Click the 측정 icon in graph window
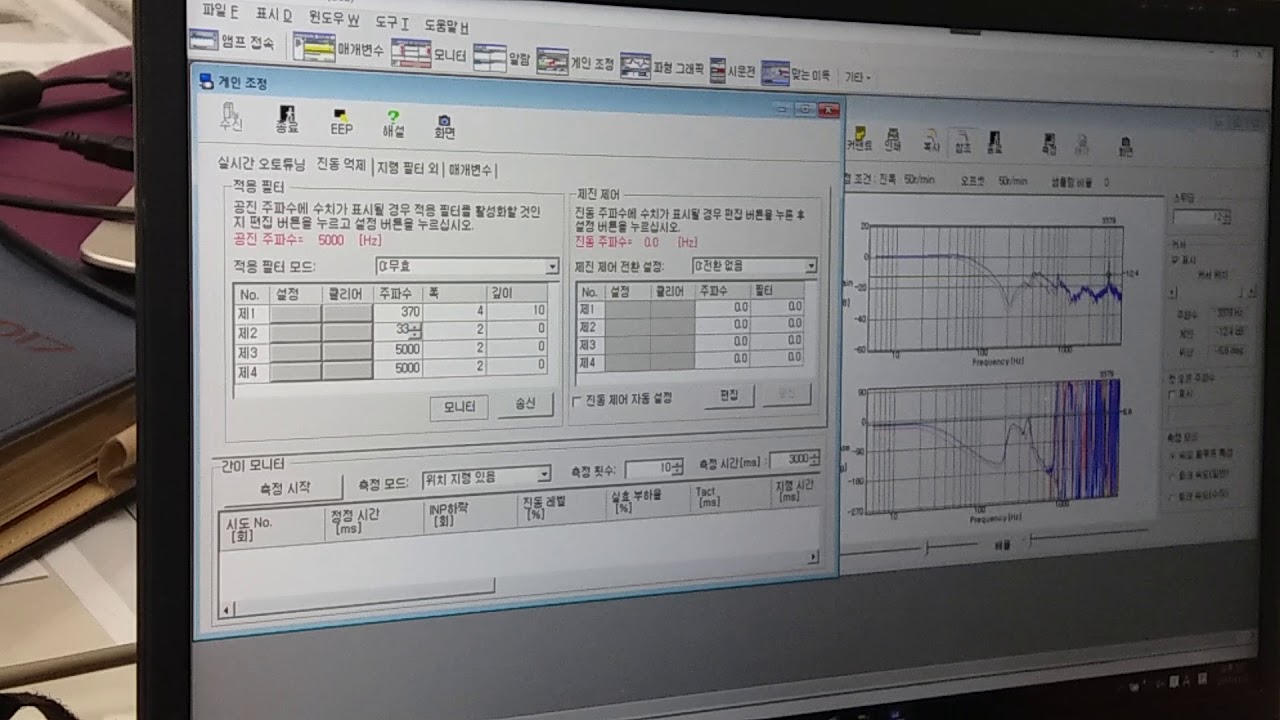Image resolution: width=1280 pixels, height=720 pixels. click(1048, 144)
